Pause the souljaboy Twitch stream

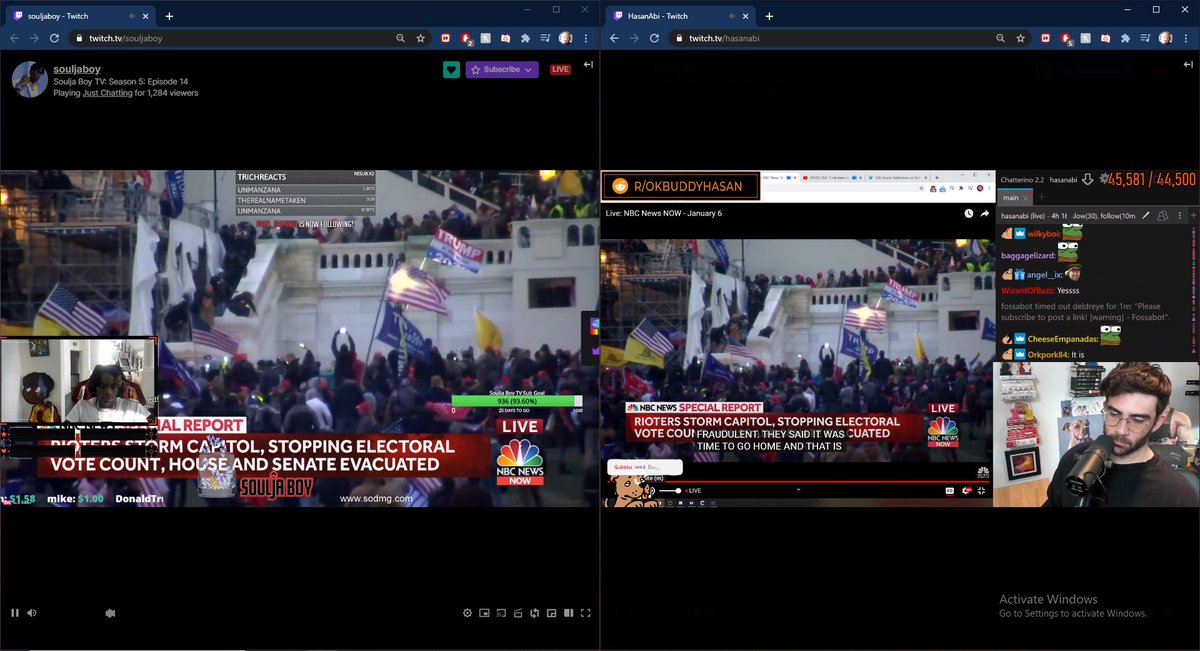pos(15,613)
